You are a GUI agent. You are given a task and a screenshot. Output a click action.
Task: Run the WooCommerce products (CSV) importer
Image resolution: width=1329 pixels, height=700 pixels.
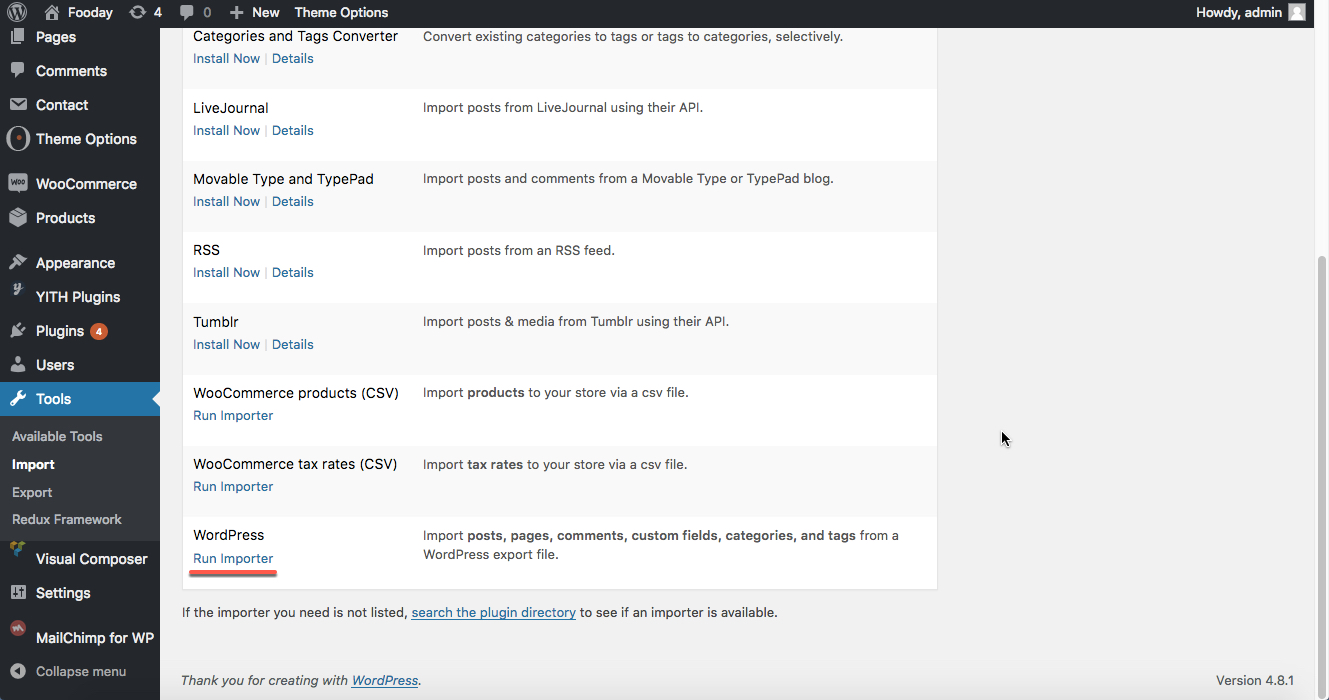233,415
